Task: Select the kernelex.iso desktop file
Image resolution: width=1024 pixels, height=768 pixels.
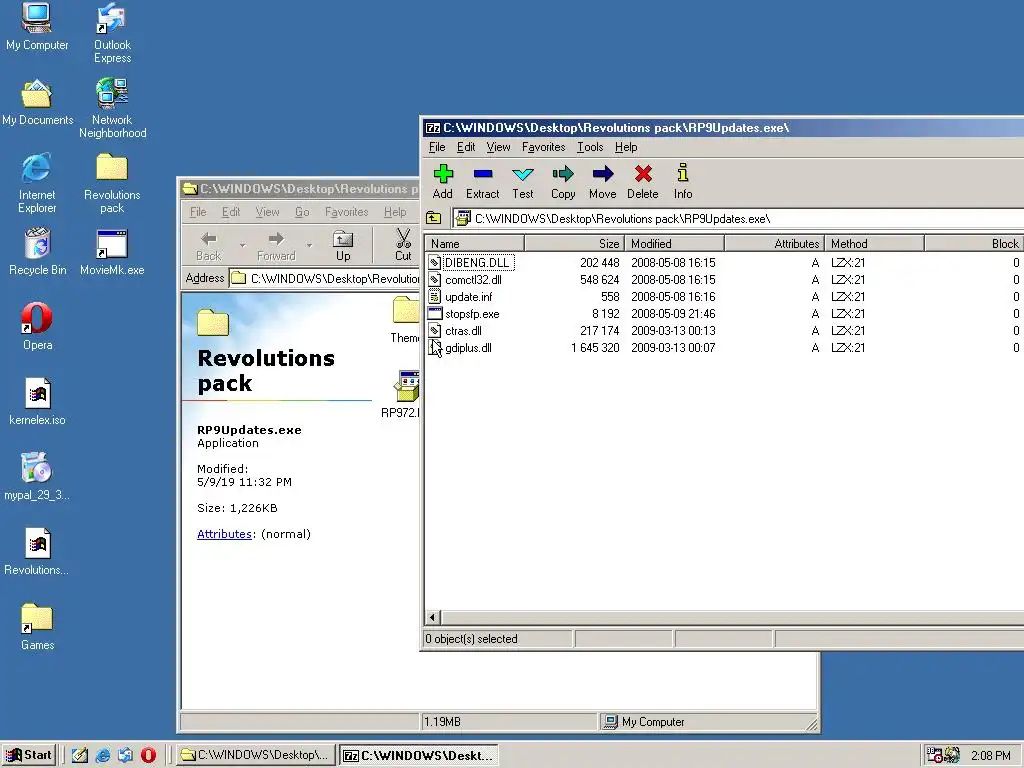Action: [x=37, y=402]
